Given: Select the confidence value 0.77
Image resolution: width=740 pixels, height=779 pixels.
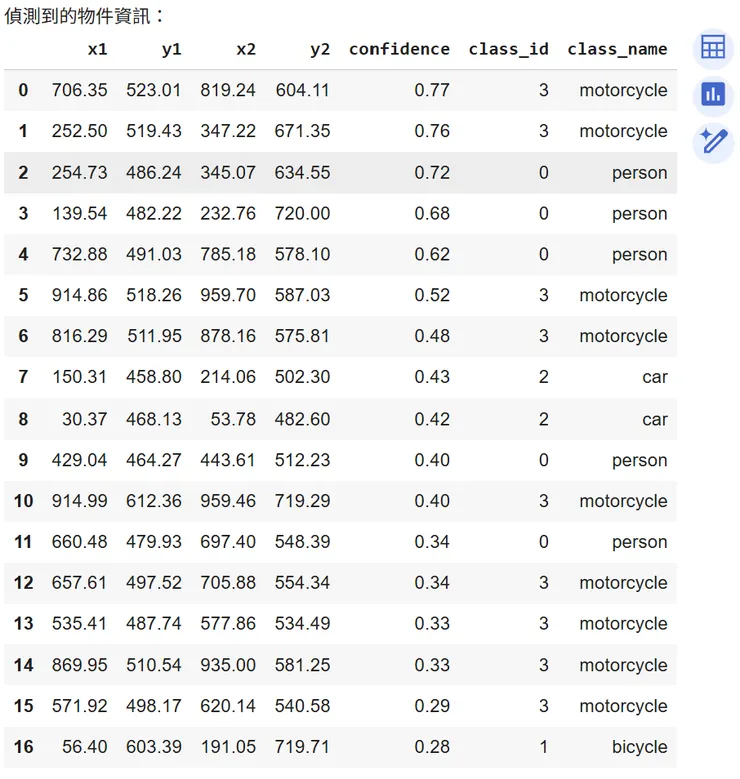Looking at the screenshot, I should (432, 90).
